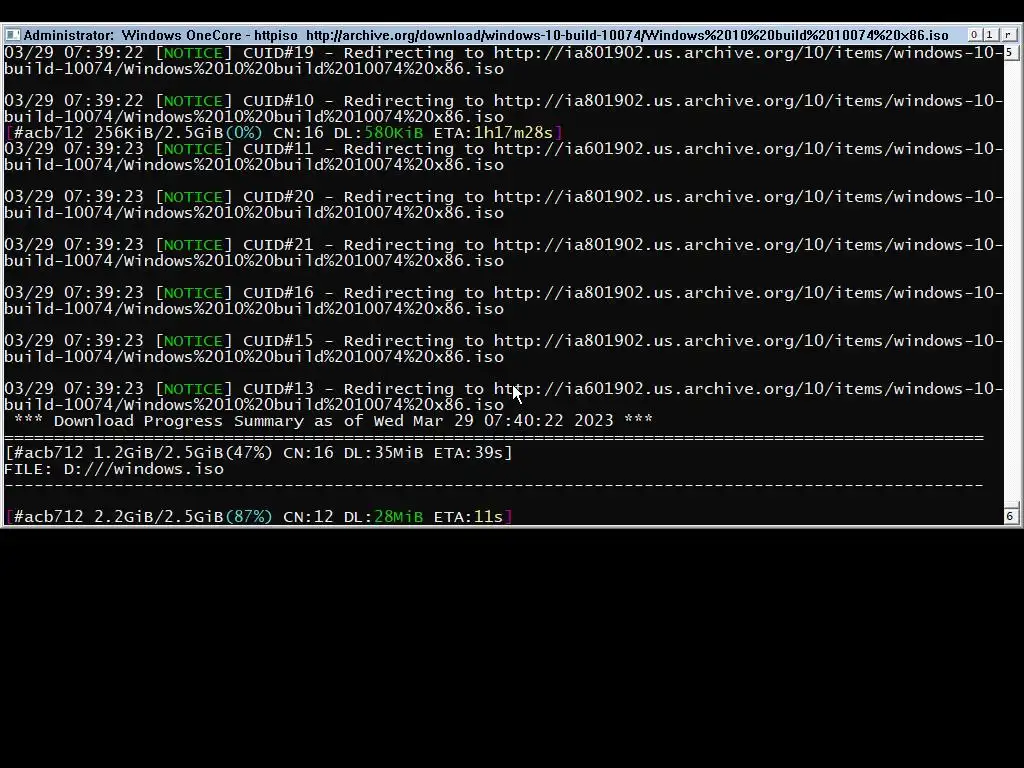Click the scrollbar down arrow labeled 6

coord(1010,516)
